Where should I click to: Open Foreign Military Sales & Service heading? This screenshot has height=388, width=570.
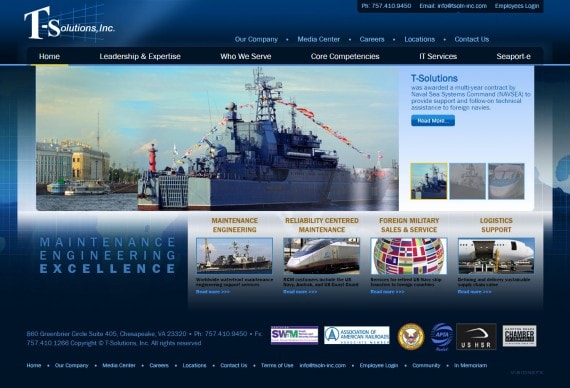409,225
